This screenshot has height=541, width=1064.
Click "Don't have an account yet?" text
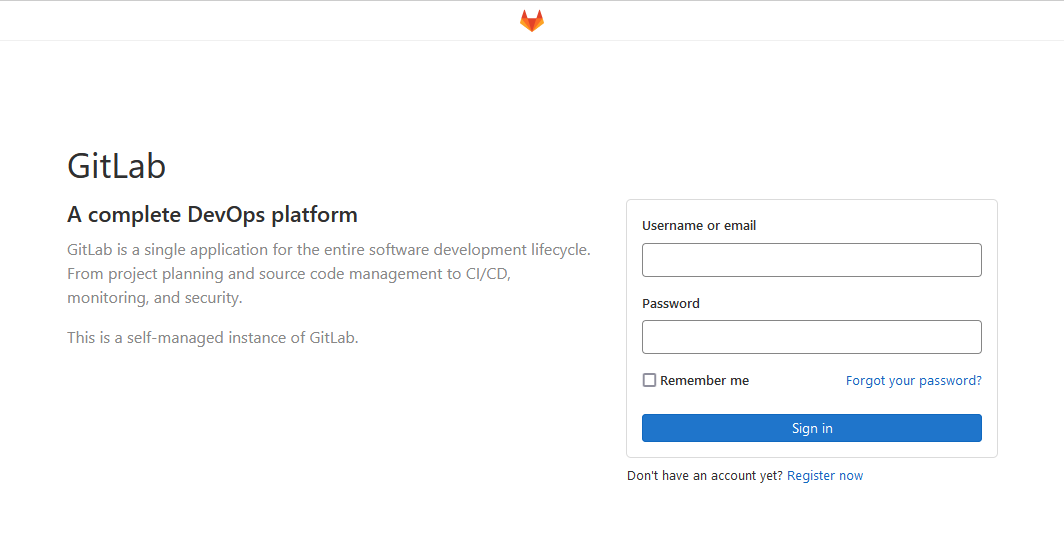705,476
